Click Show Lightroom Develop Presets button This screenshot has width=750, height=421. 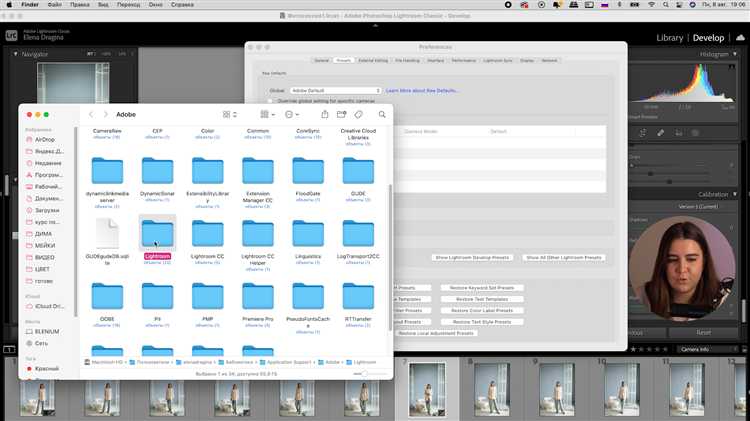(472, 257)
